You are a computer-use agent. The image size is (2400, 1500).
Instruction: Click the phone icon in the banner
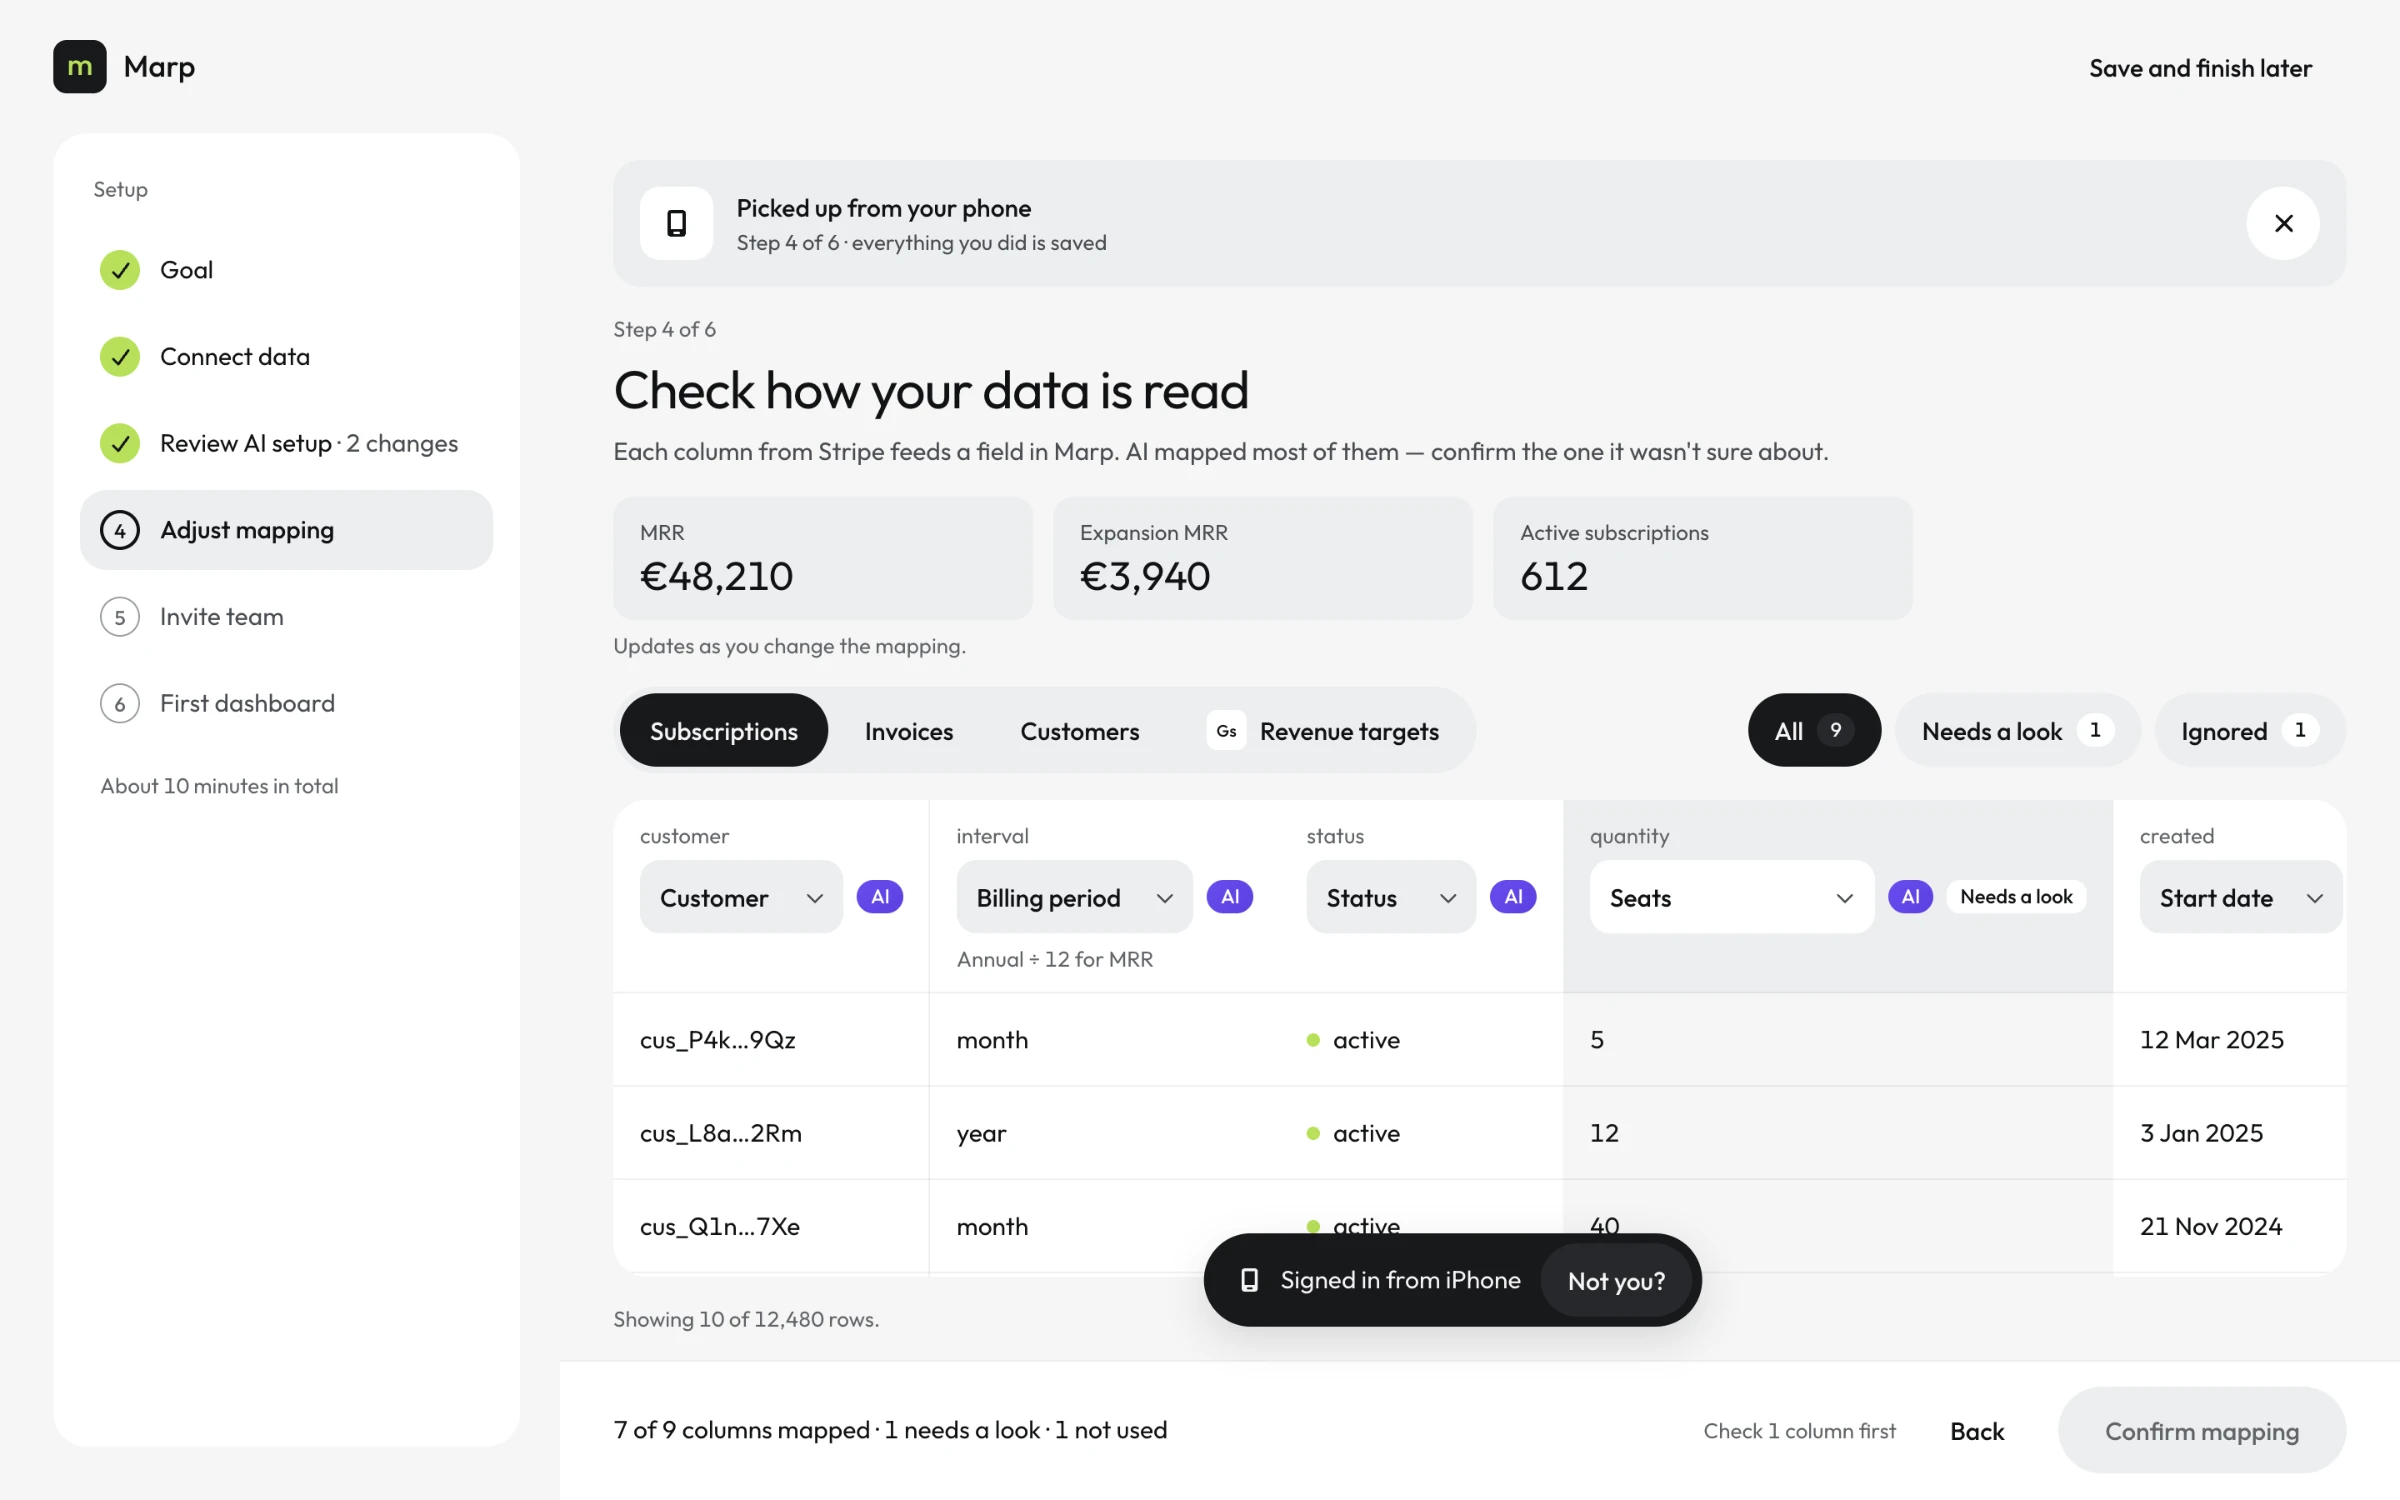(676, 223)
